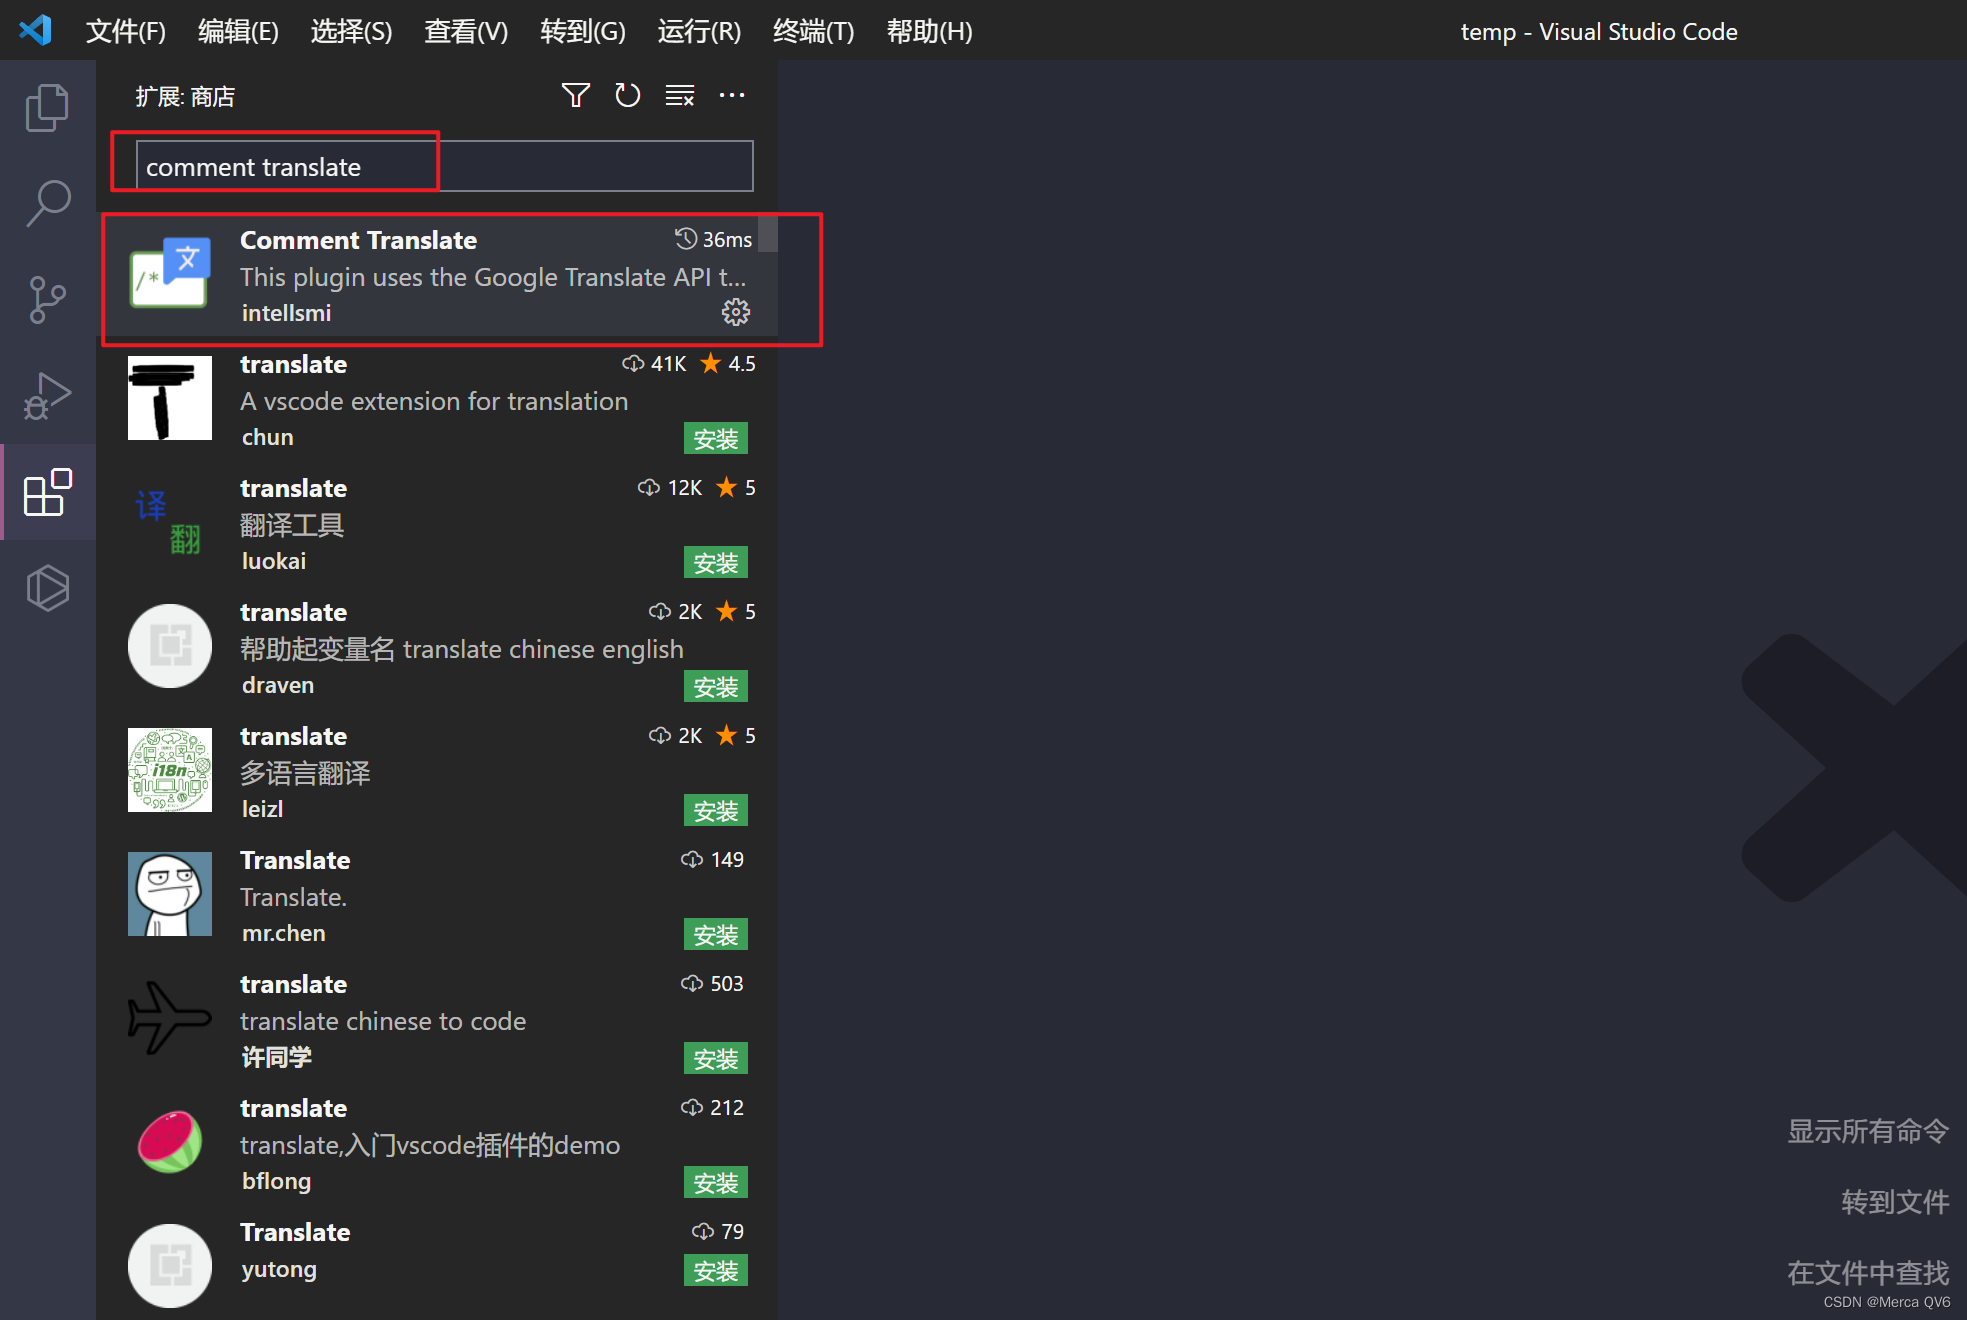
Task: Open the 查看(V) menu
Action: pos(465,32)
